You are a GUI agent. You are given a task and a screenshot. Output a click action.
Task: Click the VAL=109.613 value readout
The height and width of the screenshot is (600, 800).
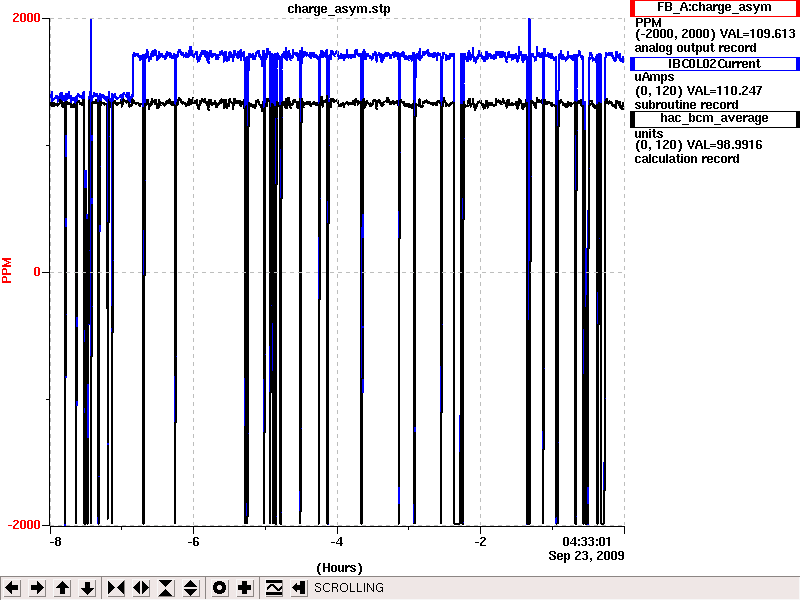point(757,34)
